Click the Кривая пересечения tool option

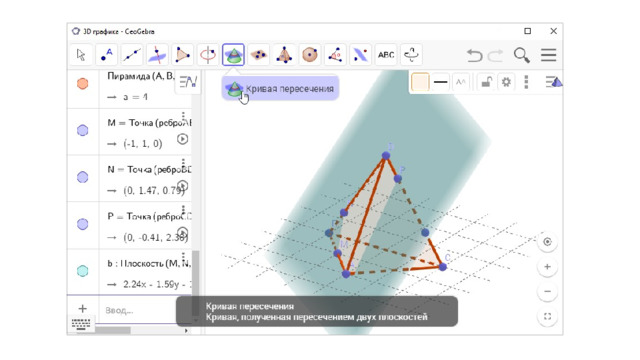[x=280, y=88]
